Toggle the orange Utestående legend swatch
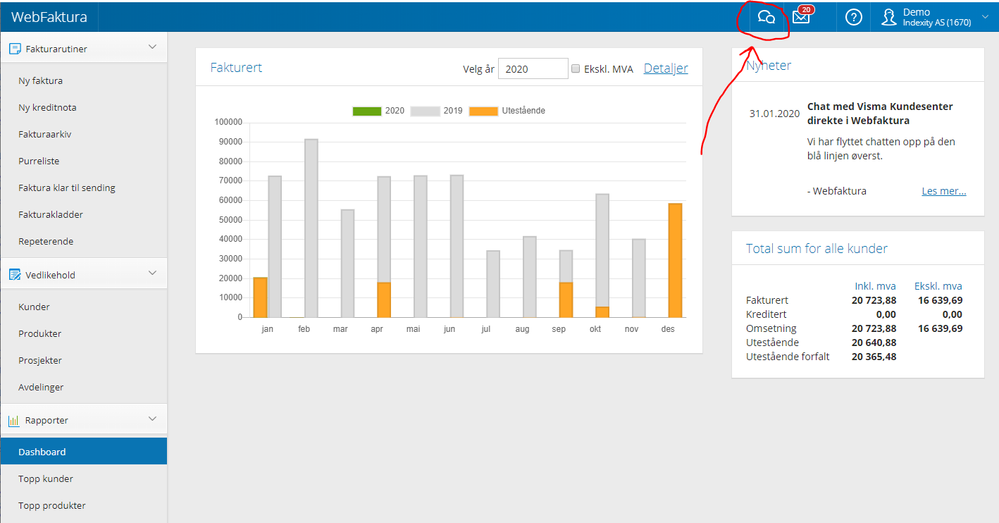 coord(484,111)
